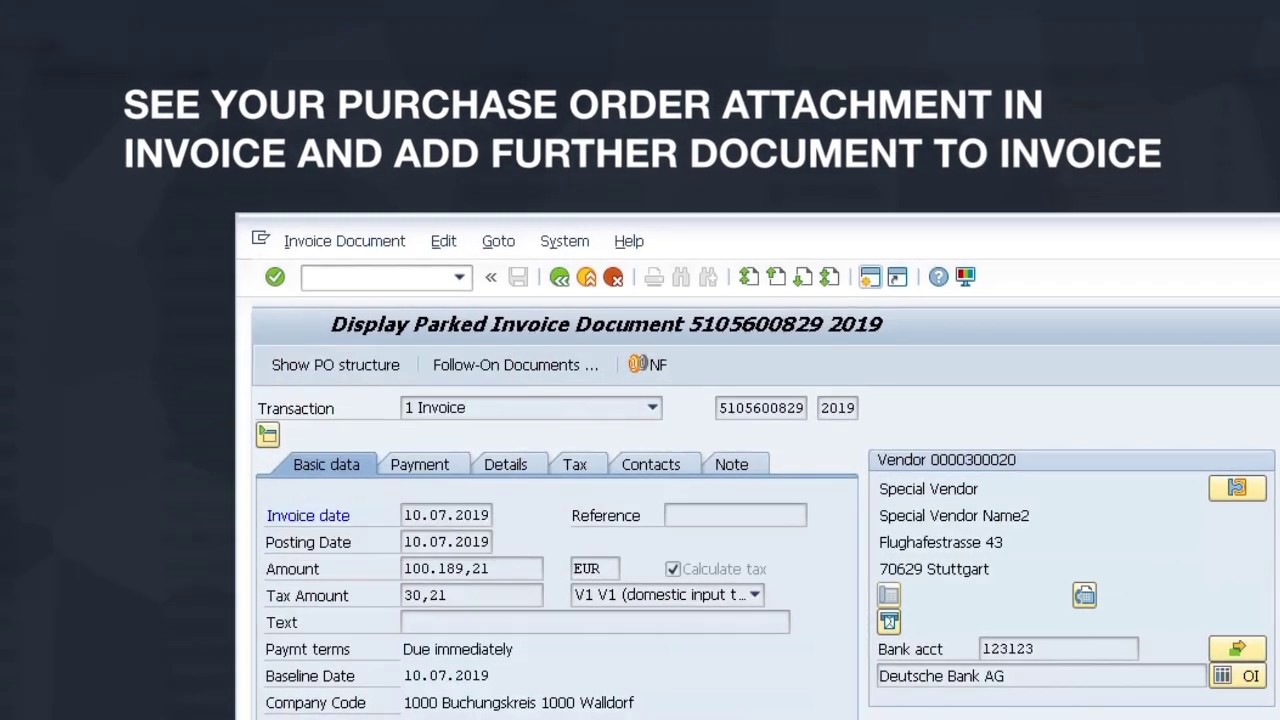Click the green Back arrow icon

click(x=560, y=277)
